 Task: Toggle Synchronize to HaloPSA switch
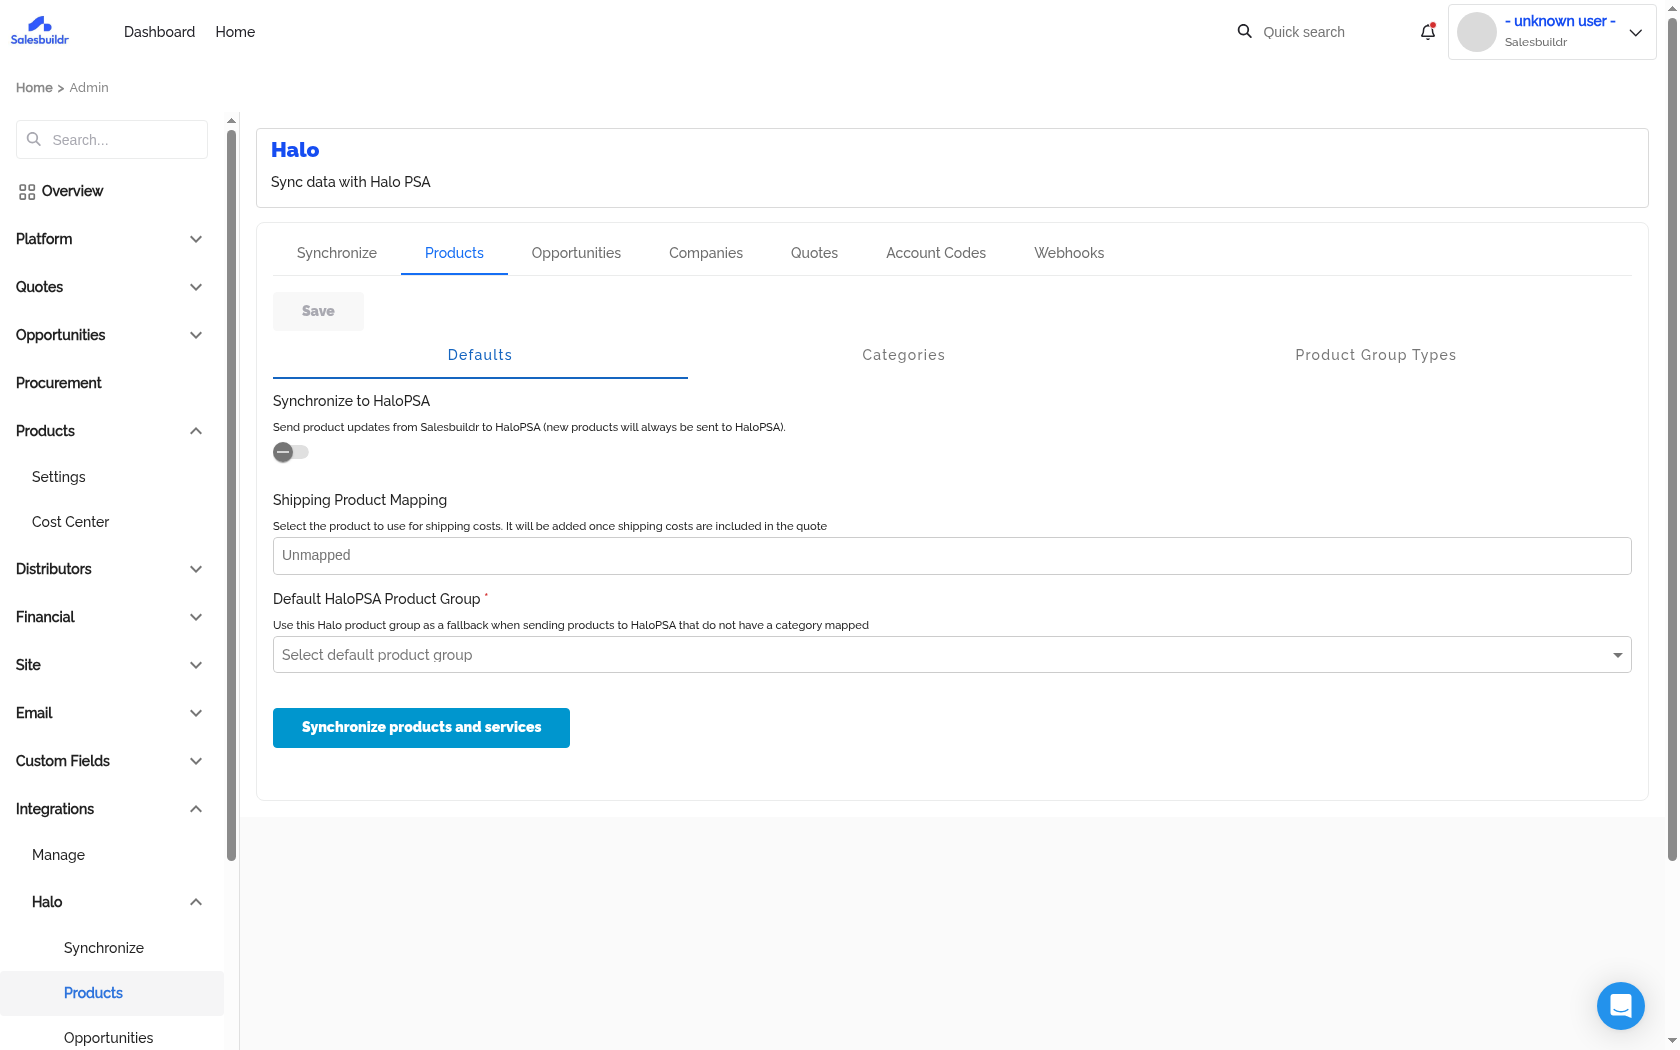[x=290, y=452]
